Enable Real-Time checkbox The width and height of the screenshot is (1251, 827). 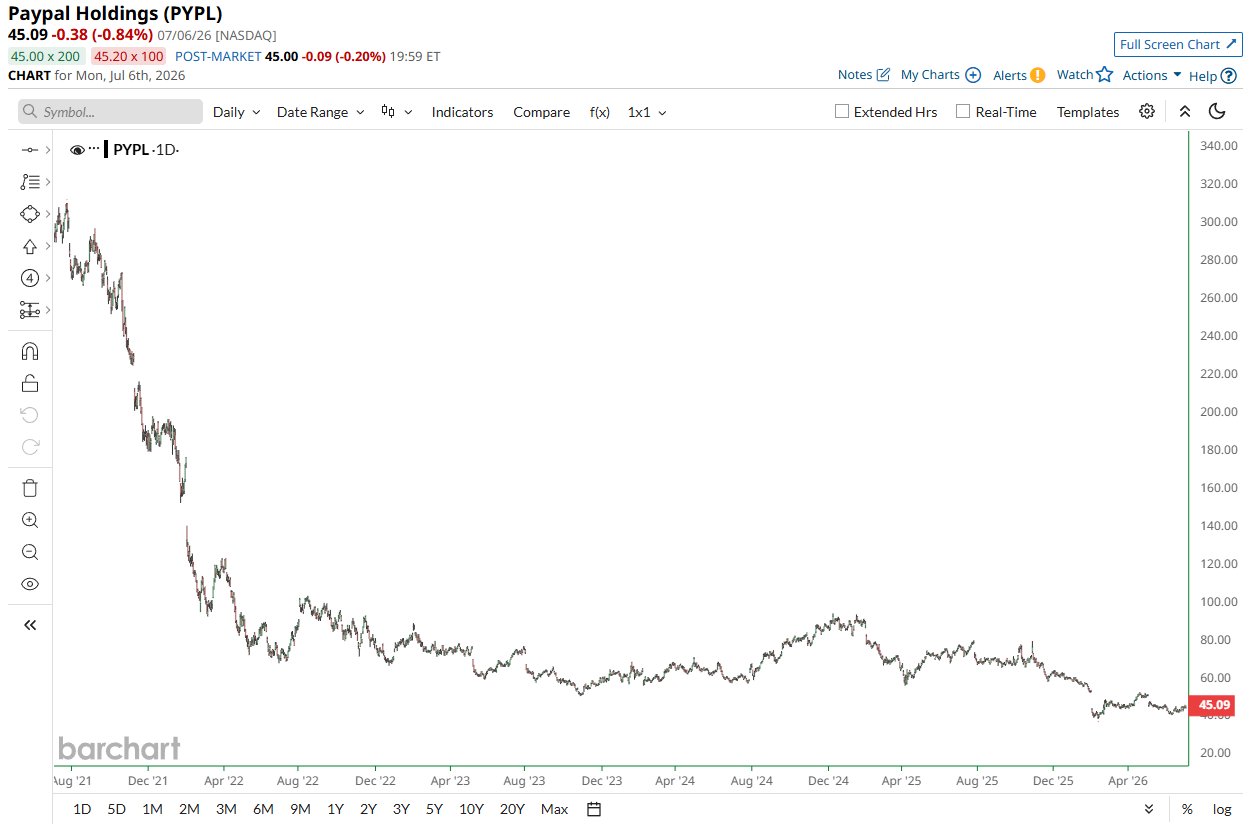[x=963, y=112]
